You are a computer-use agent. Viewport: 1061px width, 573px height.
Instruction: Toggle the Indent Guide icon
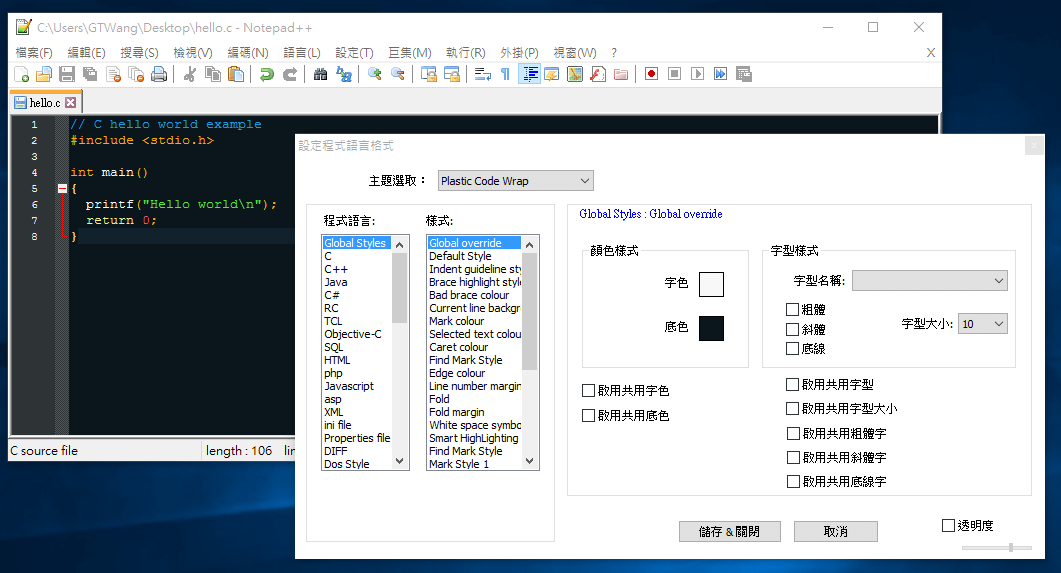pyautogui.click(x=529, y=74)
